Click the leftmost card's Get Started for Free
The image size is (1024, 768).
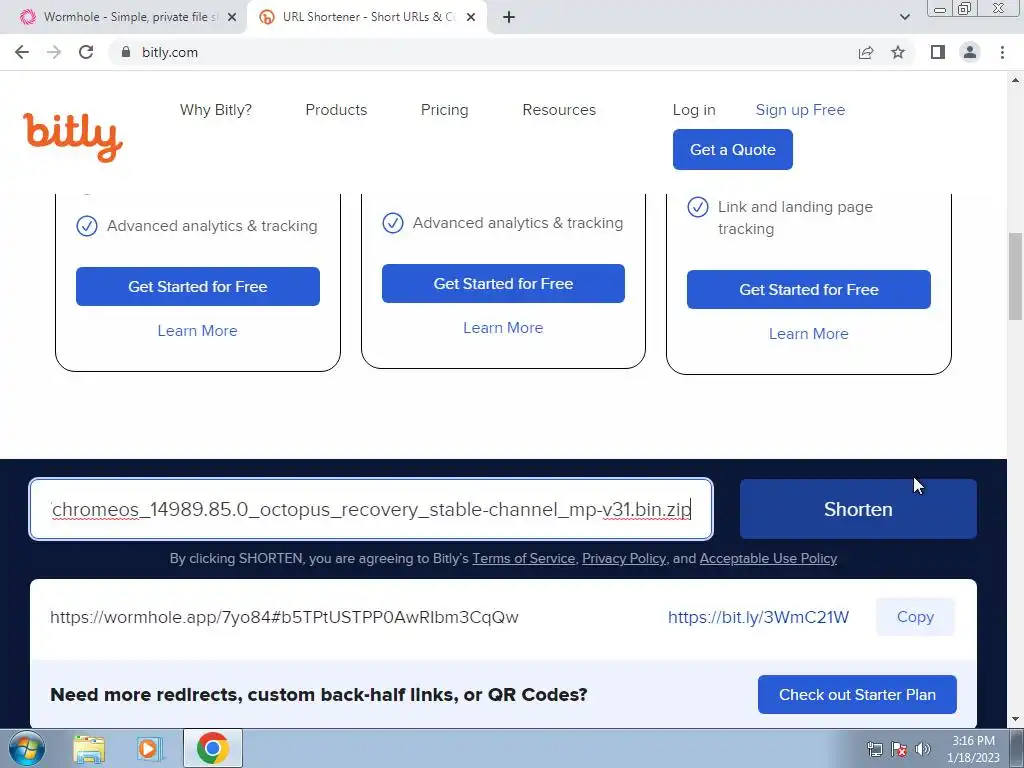coord(198,286)
